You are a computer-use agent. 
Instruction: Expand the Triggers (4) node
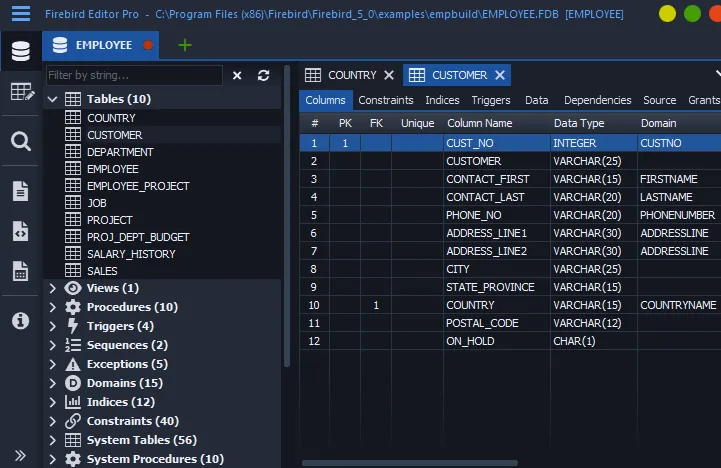coord(52,326)
